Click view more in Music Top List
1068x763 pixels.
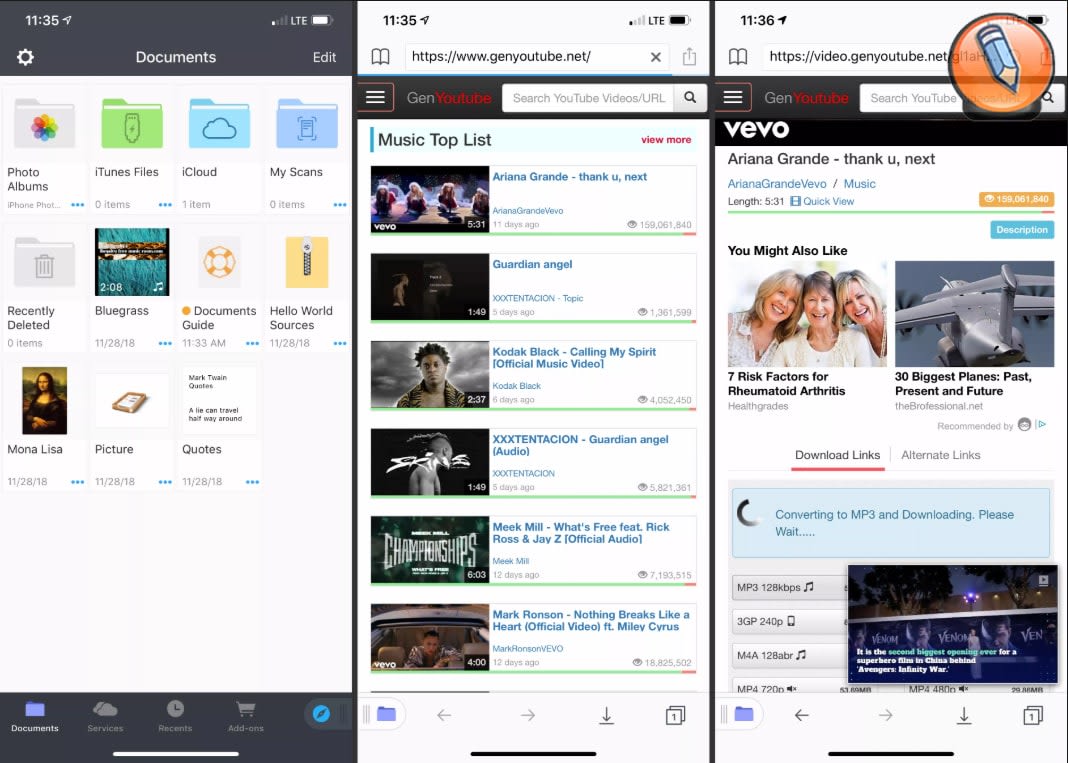(666, 140)
